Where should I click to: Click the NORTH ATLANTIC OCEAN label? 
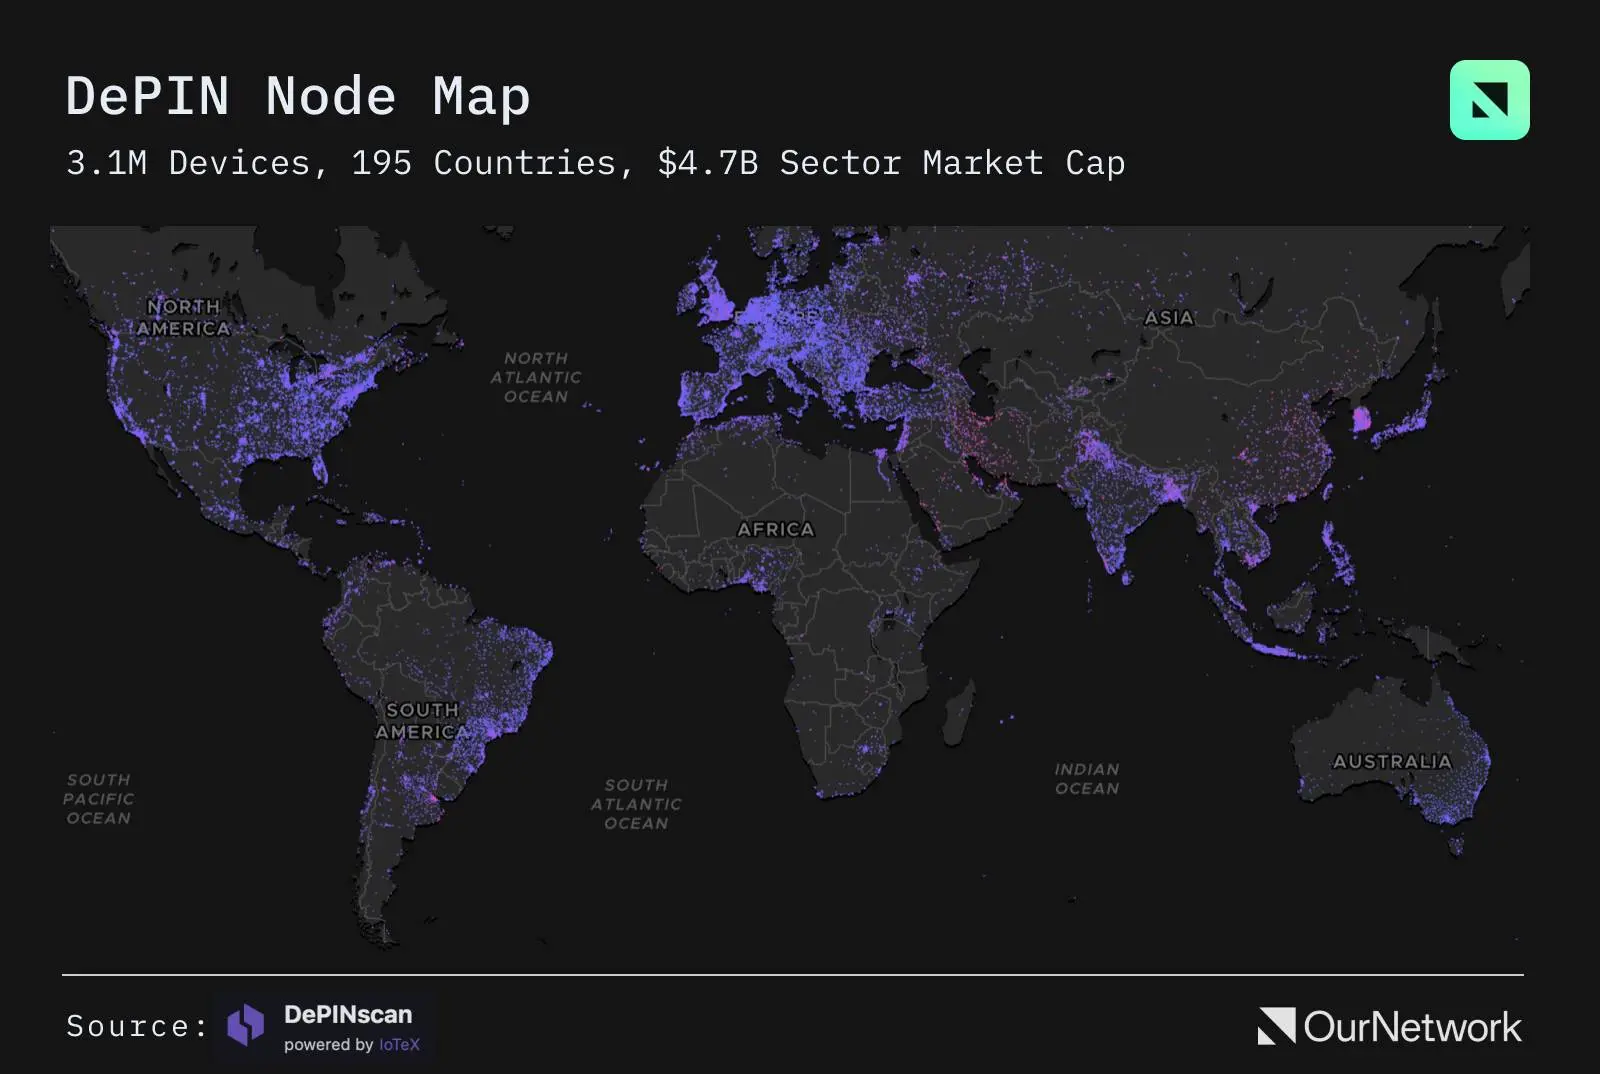click(536, 377)
